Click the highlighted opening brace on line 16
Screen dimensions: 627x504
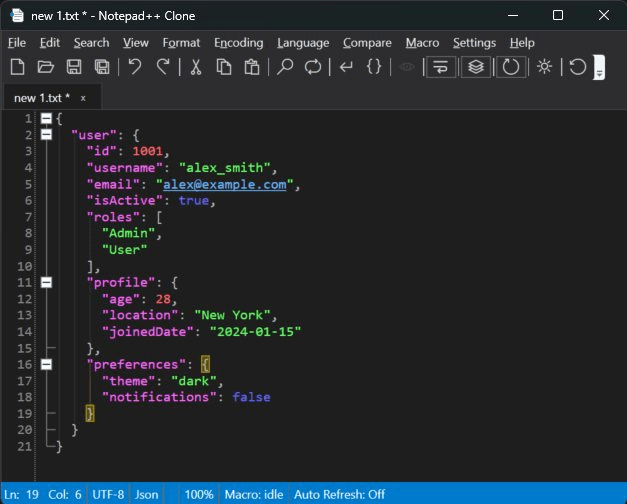click(206, 364)
